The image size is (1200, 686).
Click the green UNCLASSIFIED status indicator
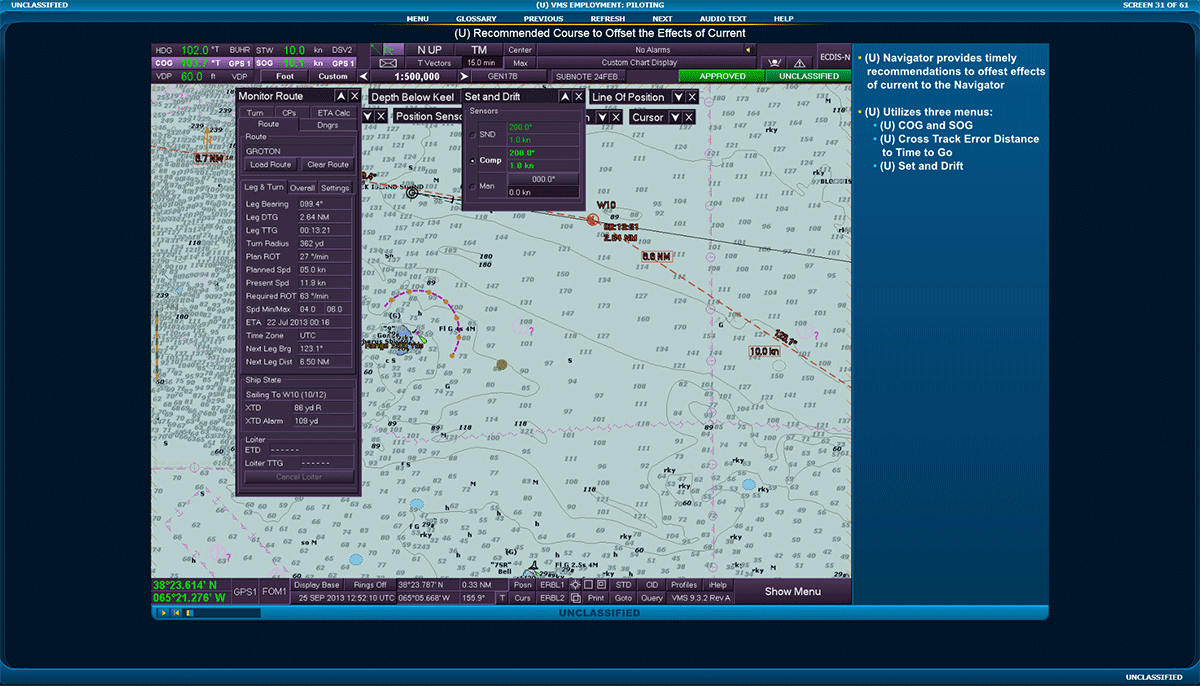[808, 76]
